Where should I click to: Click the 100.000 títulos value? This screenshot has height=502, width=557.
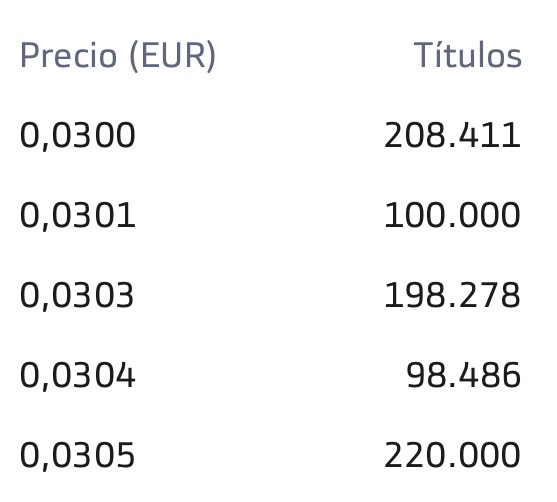453,215
